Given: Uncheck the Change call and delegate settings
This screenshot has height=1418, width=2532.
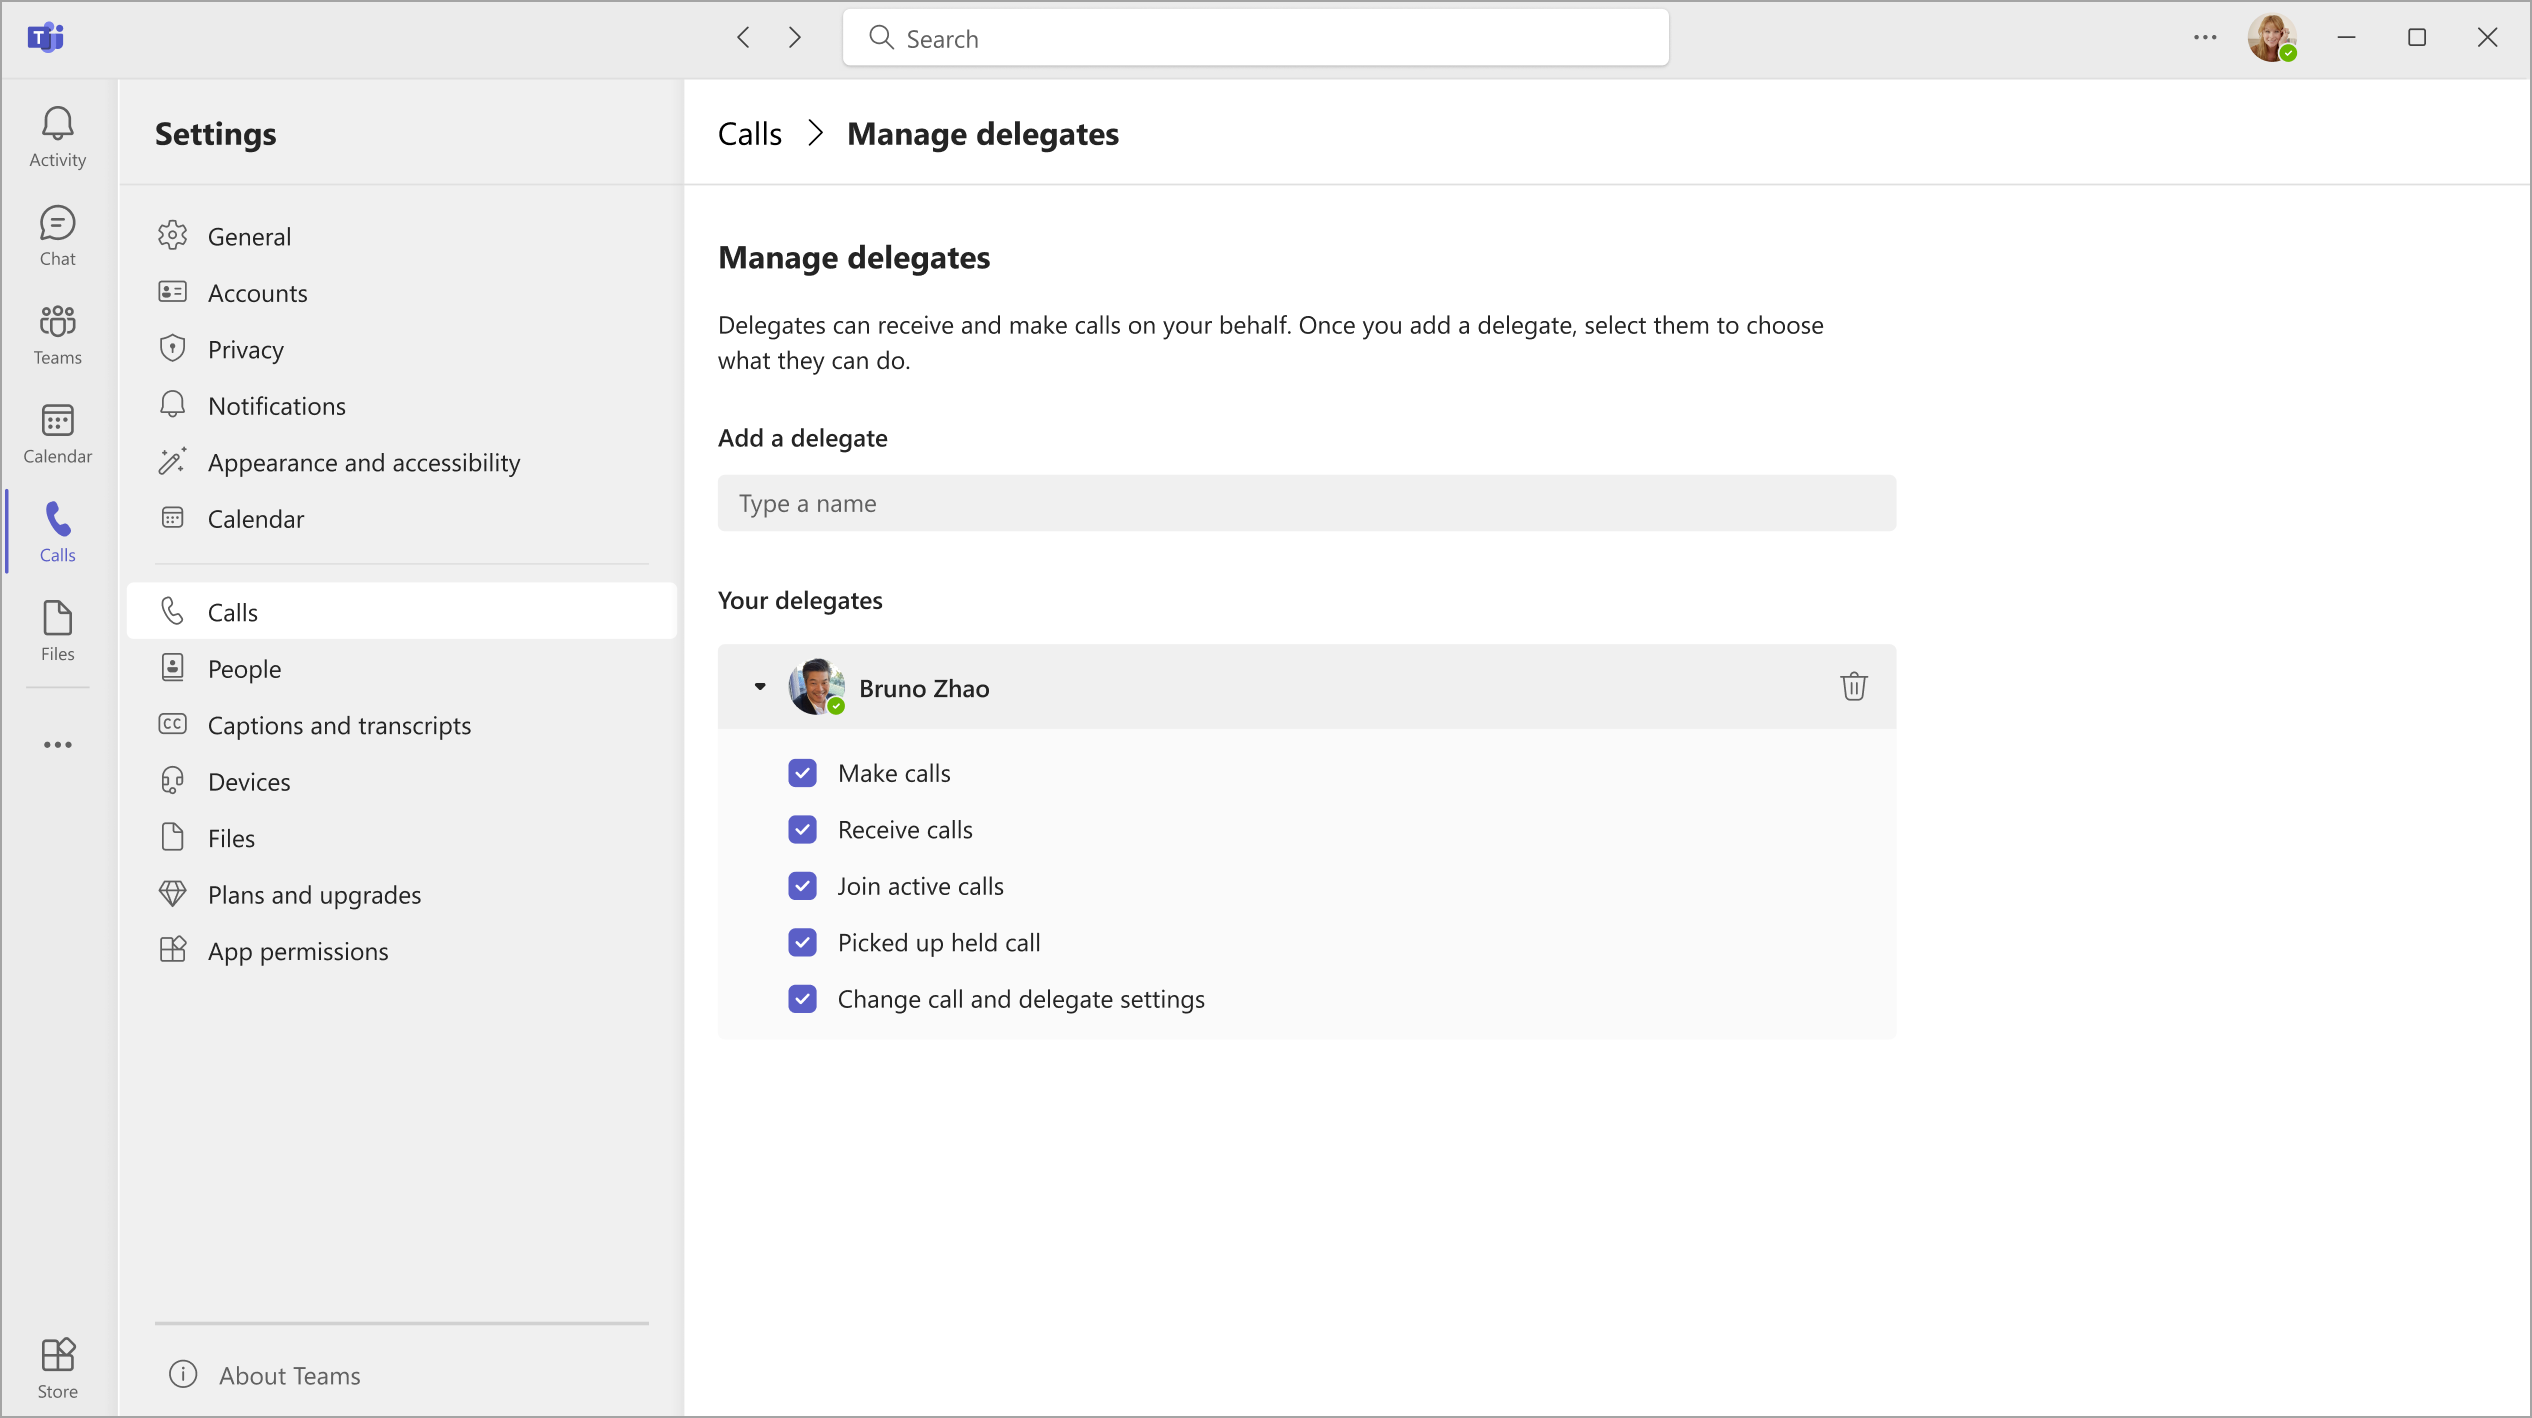Looking at the screenshot, I should point(802,999).
